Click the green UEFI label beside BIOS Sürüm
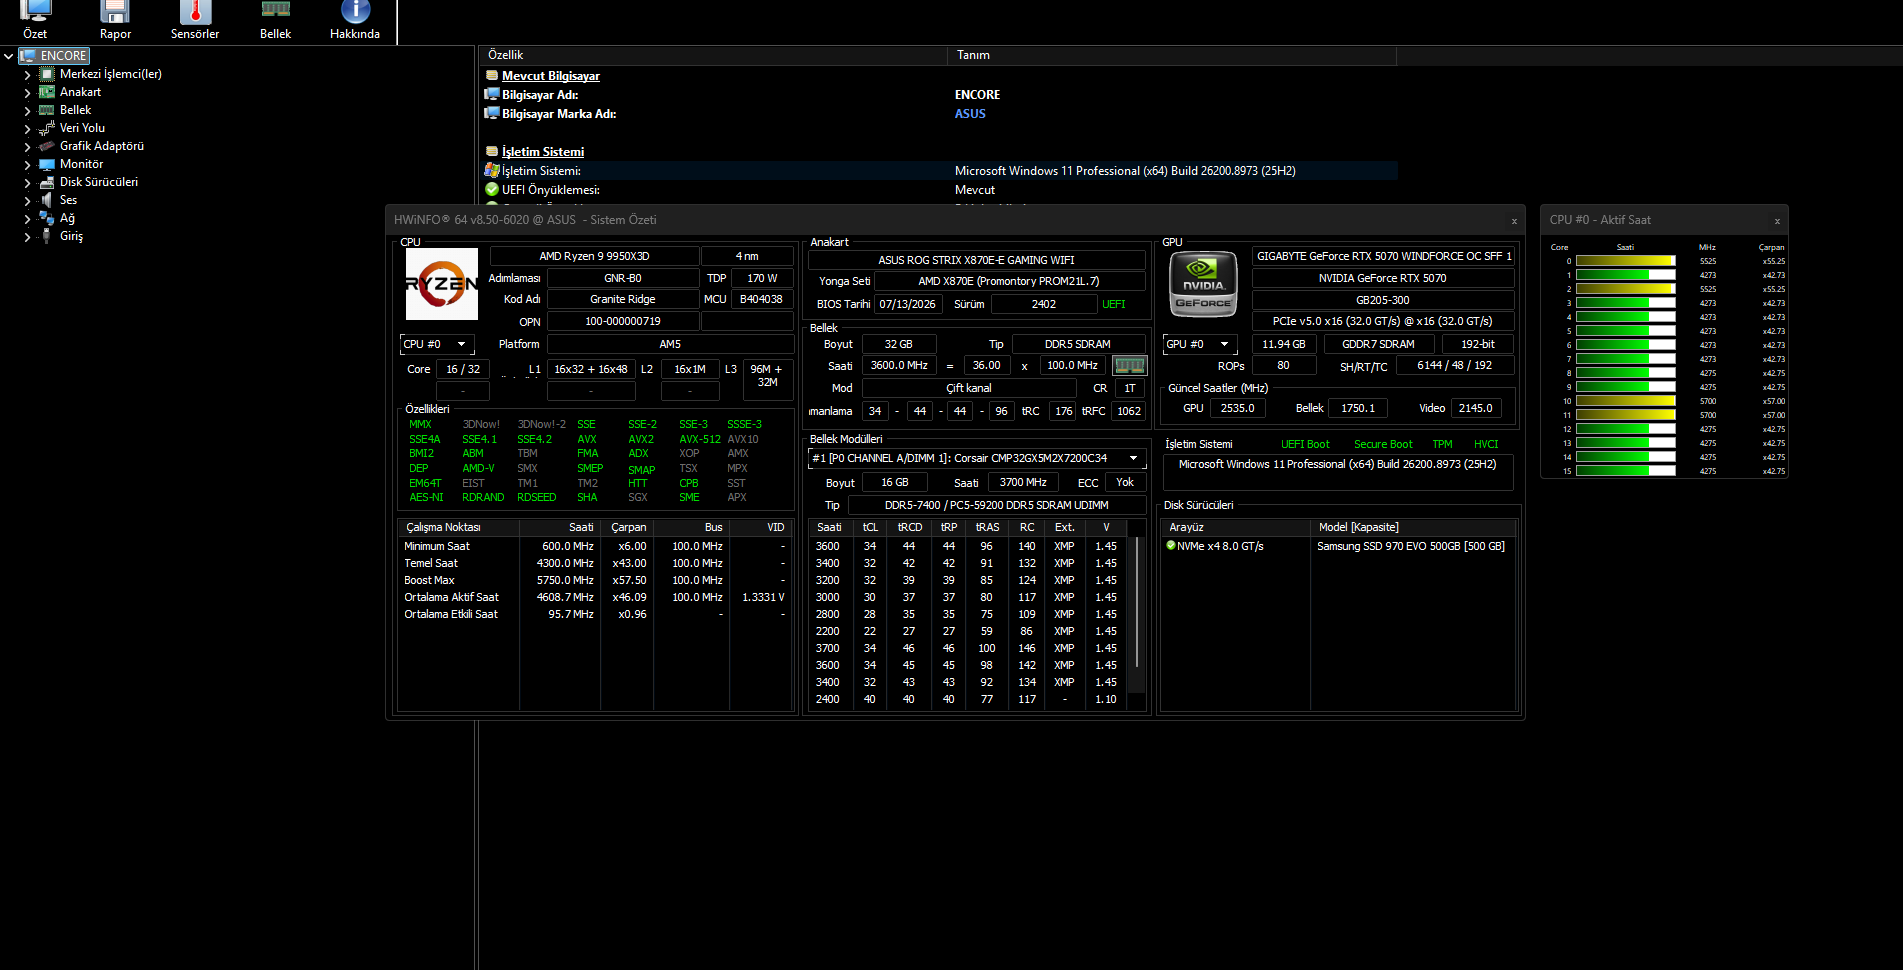1903x970 pixels. click(x=1113, y=304)
